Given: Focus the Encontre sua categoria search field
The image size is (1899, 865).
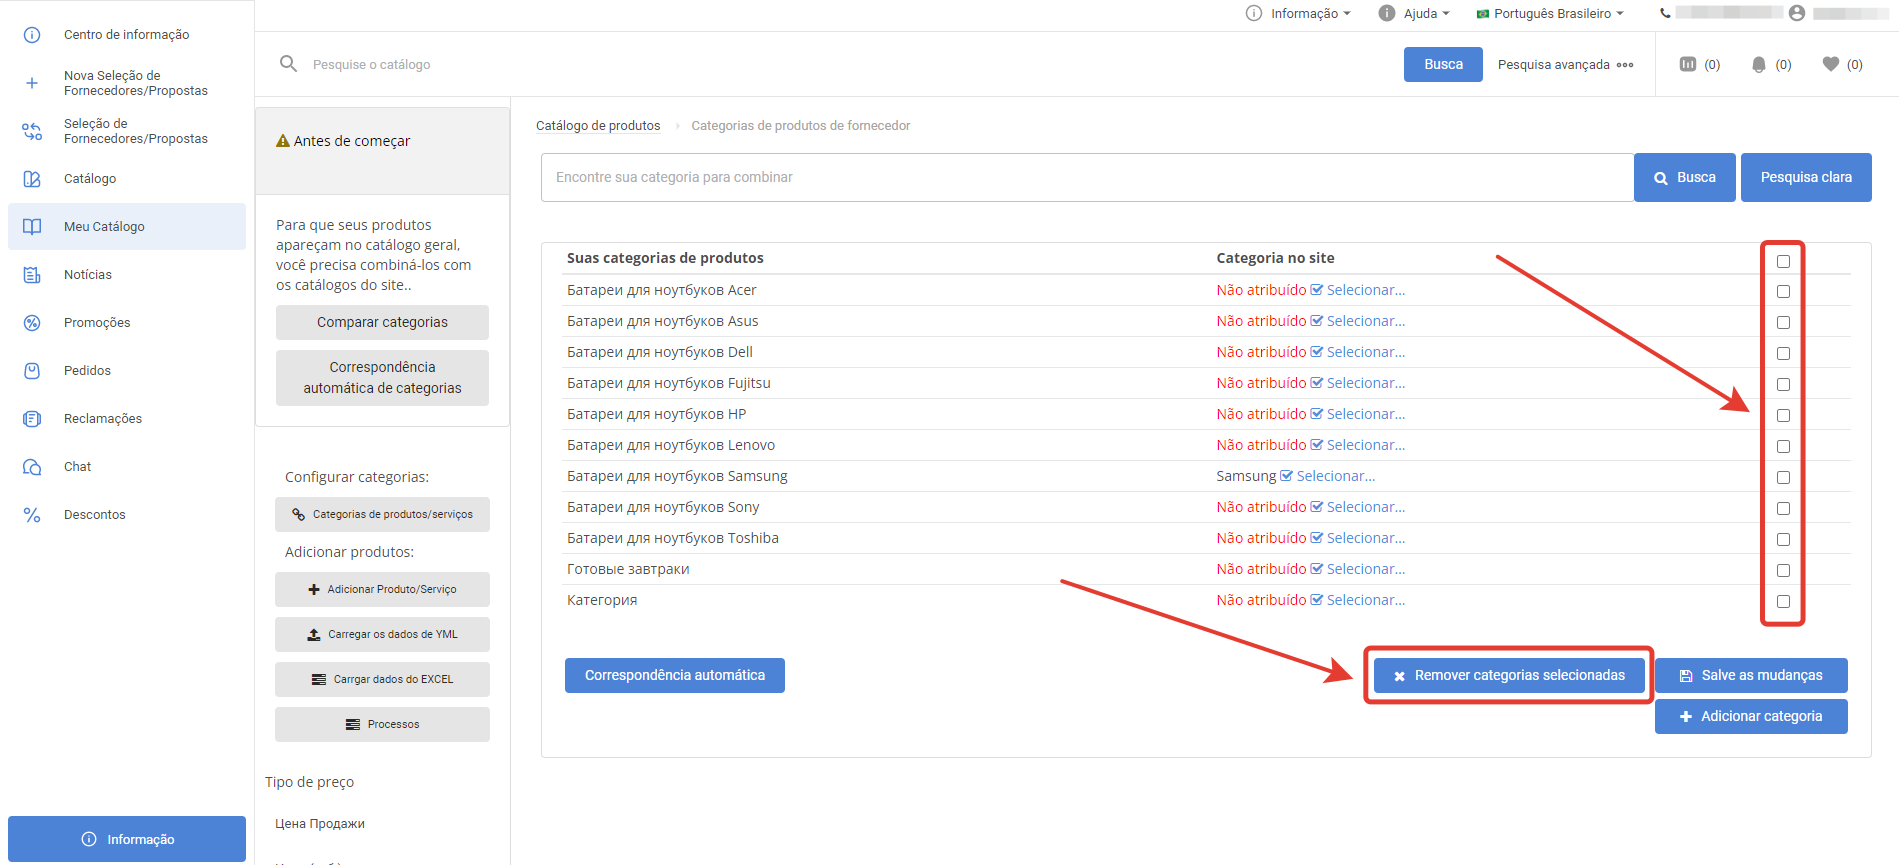Looking at the screenshot, I should [1087, 178].
